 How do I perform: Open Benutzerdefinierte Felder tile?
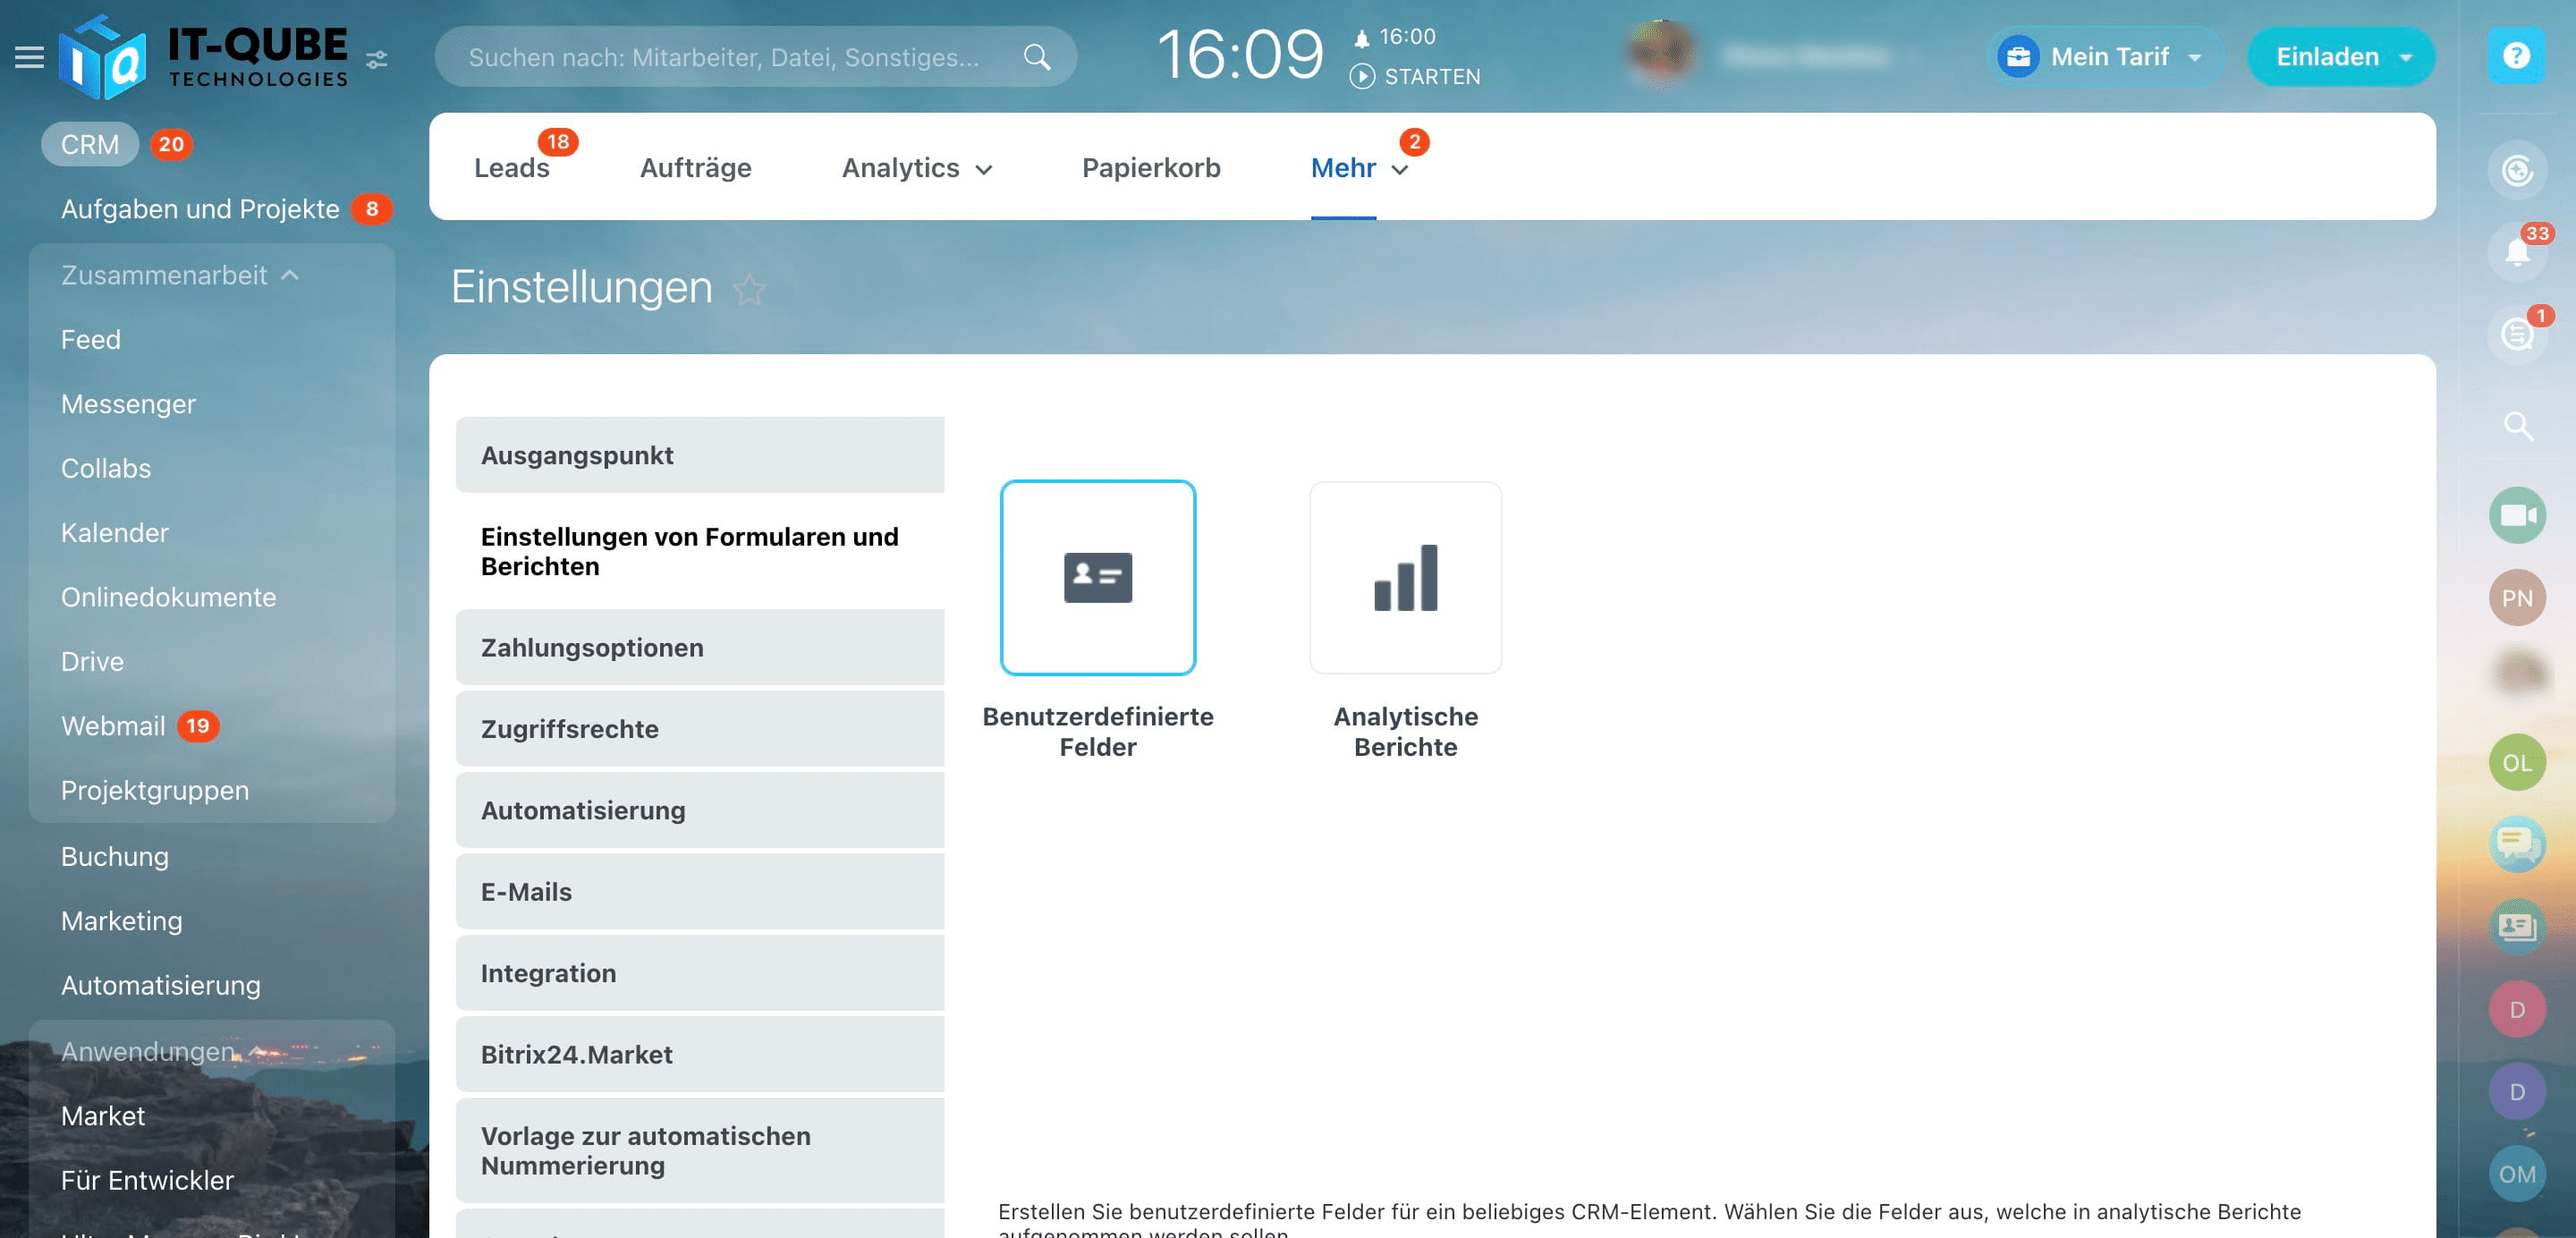point(1097,578)
